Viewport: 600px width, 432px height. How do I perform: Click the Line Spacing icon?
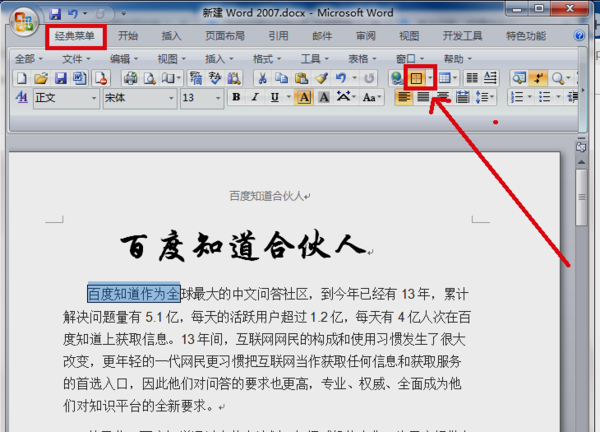click(481, 98)
